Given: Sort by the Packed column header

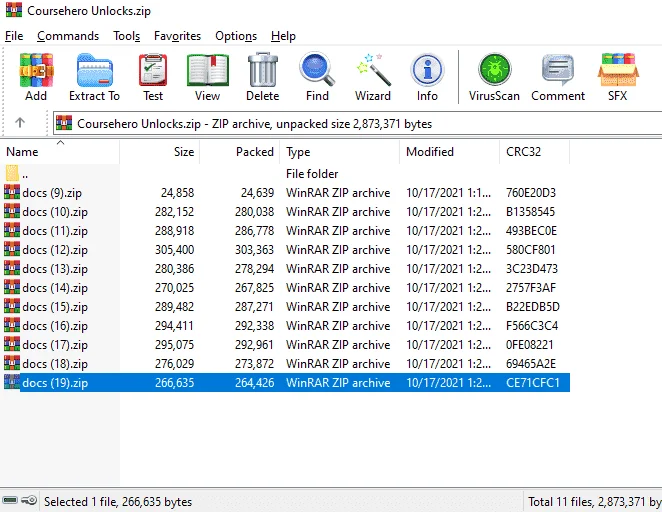Looking at the screenshot, I should click(239, 152).
